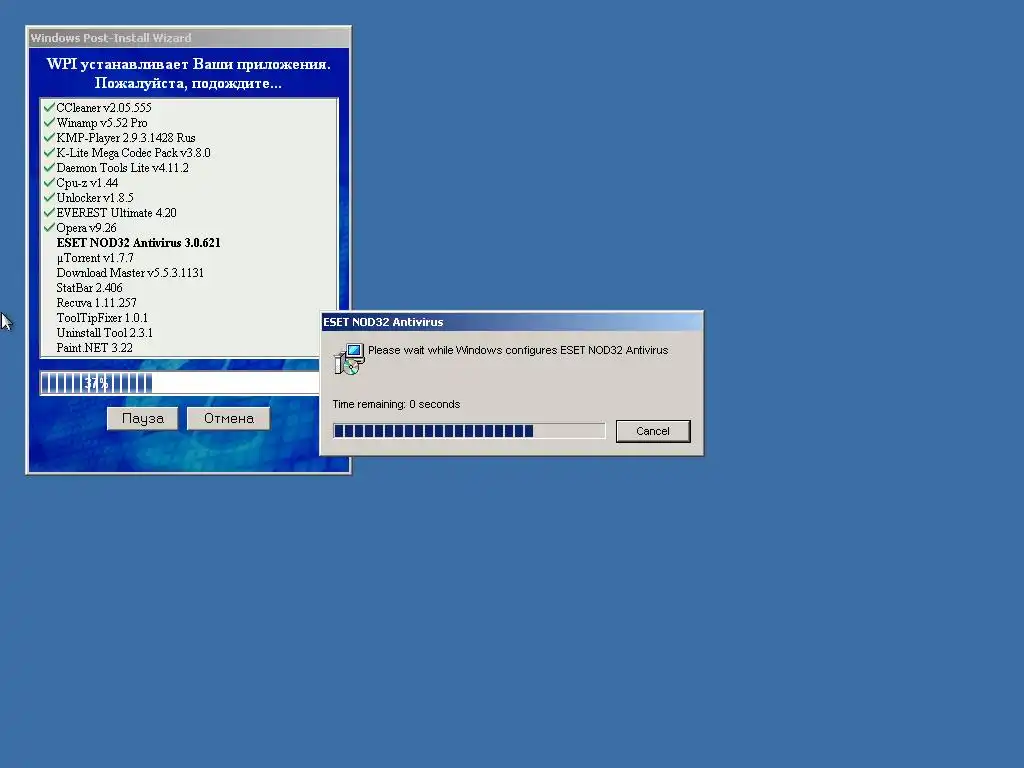The image size is (1024, 768).
Task: Click the green checkmark beside Unlocker
Action: pos(49,197)
